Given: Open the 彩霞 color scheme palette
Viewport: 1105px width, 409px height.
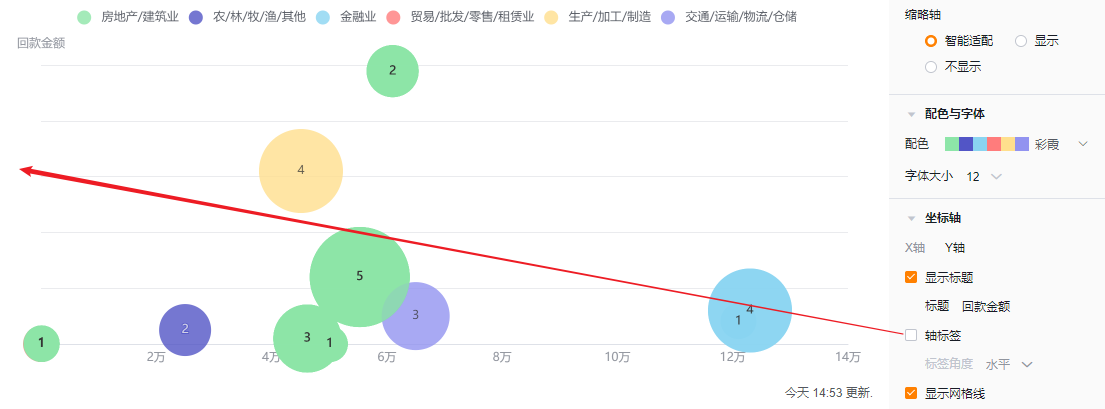Looking at the screenshot, I should pos(1082,145).
